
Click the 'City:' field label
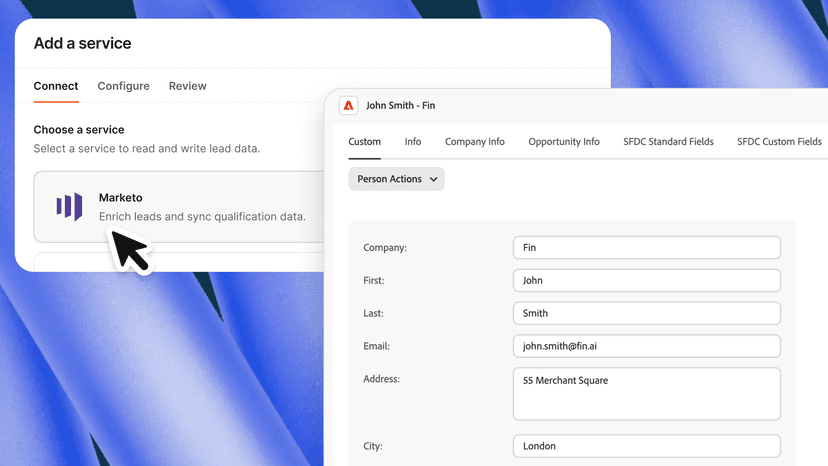pos(373,446)
